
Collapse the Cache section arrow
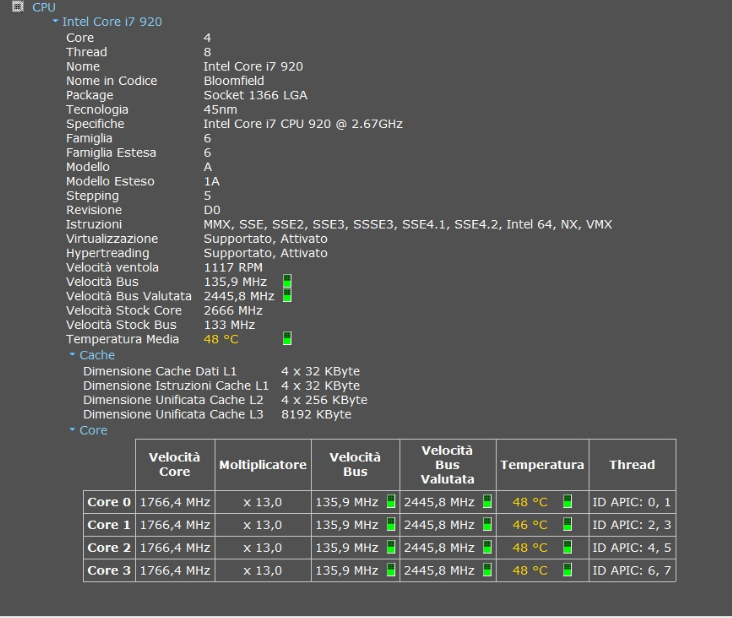click(72, 354)
